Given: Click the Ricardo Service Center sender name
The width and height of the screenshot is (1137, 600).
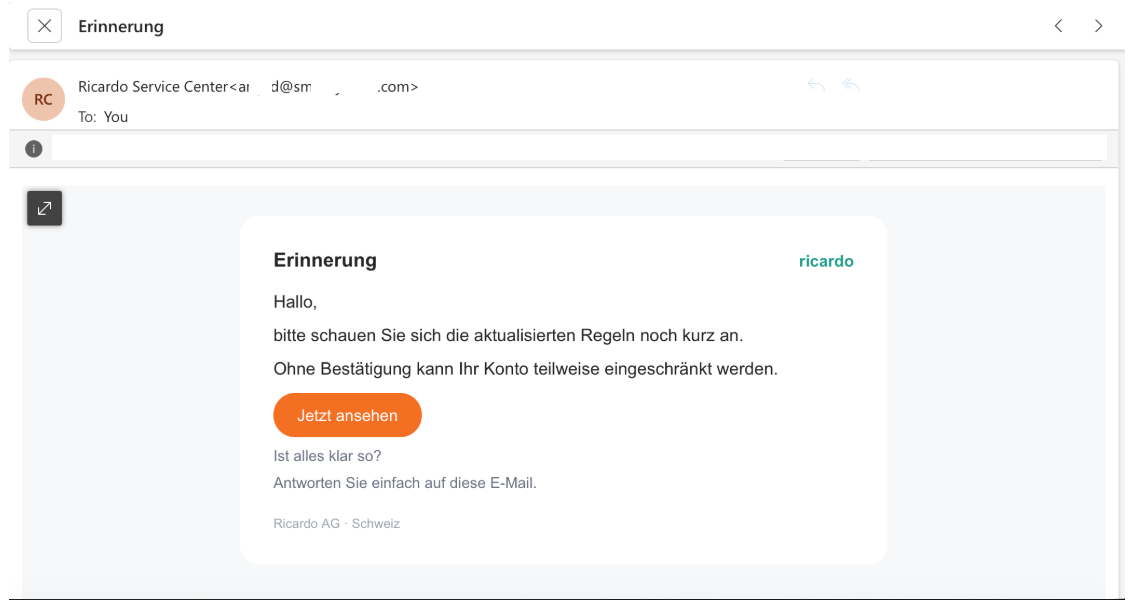Looking at the screenshot, I should pos(153,87).
